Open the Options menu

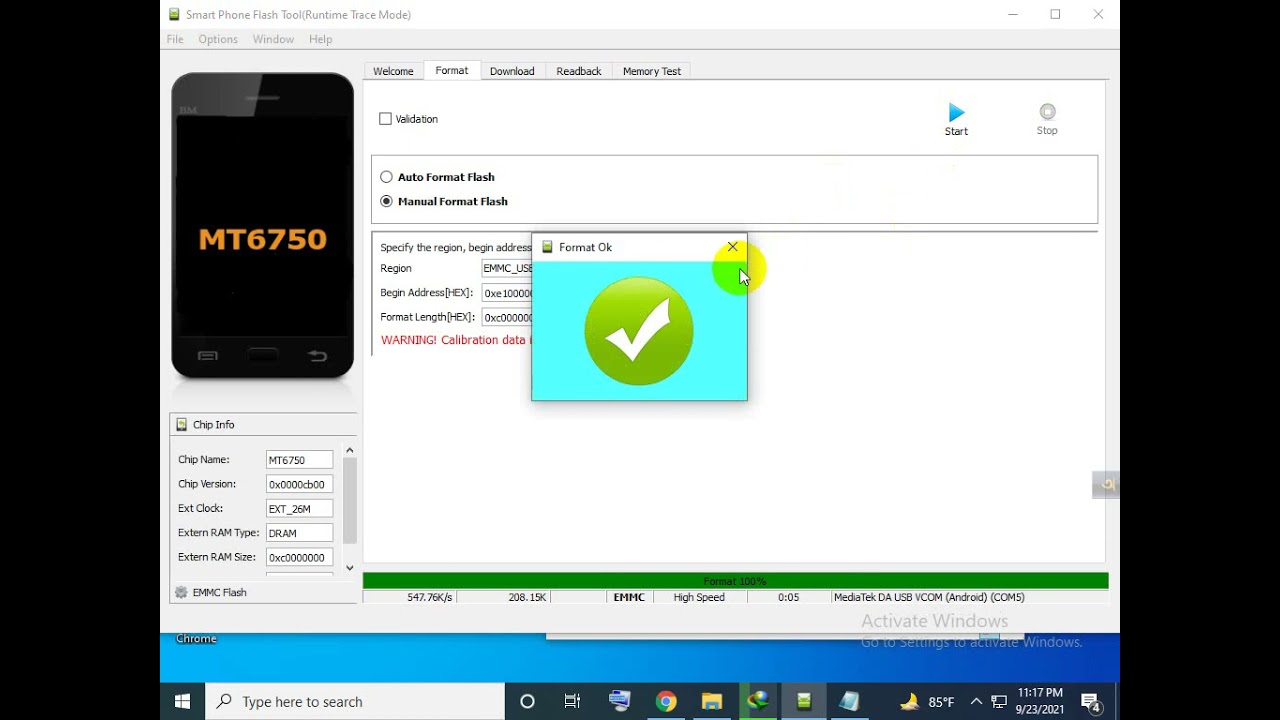tap(218, 39)
